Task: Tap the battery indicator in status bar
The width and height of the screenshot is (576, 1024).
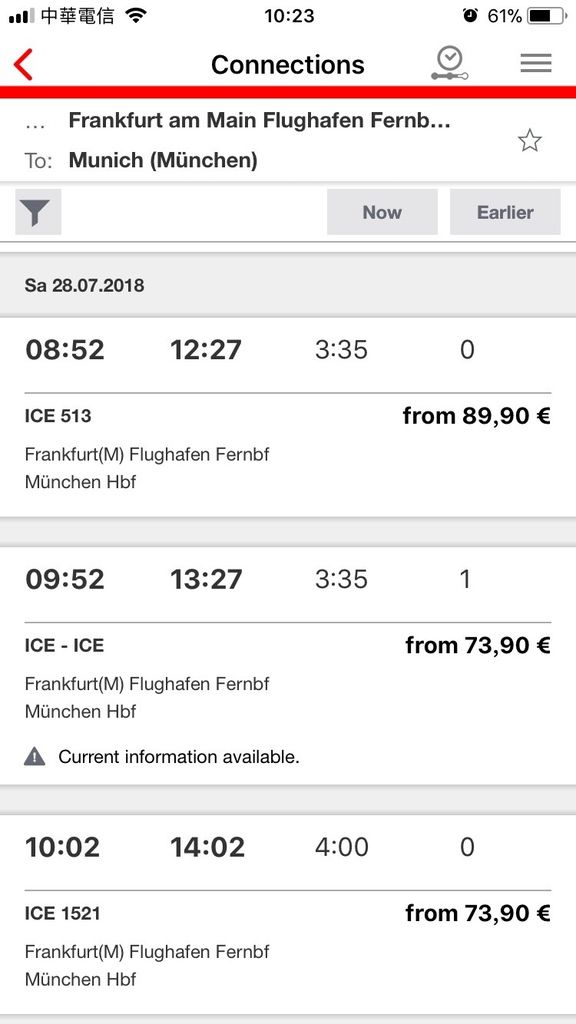Action: [x=547, y=16]
